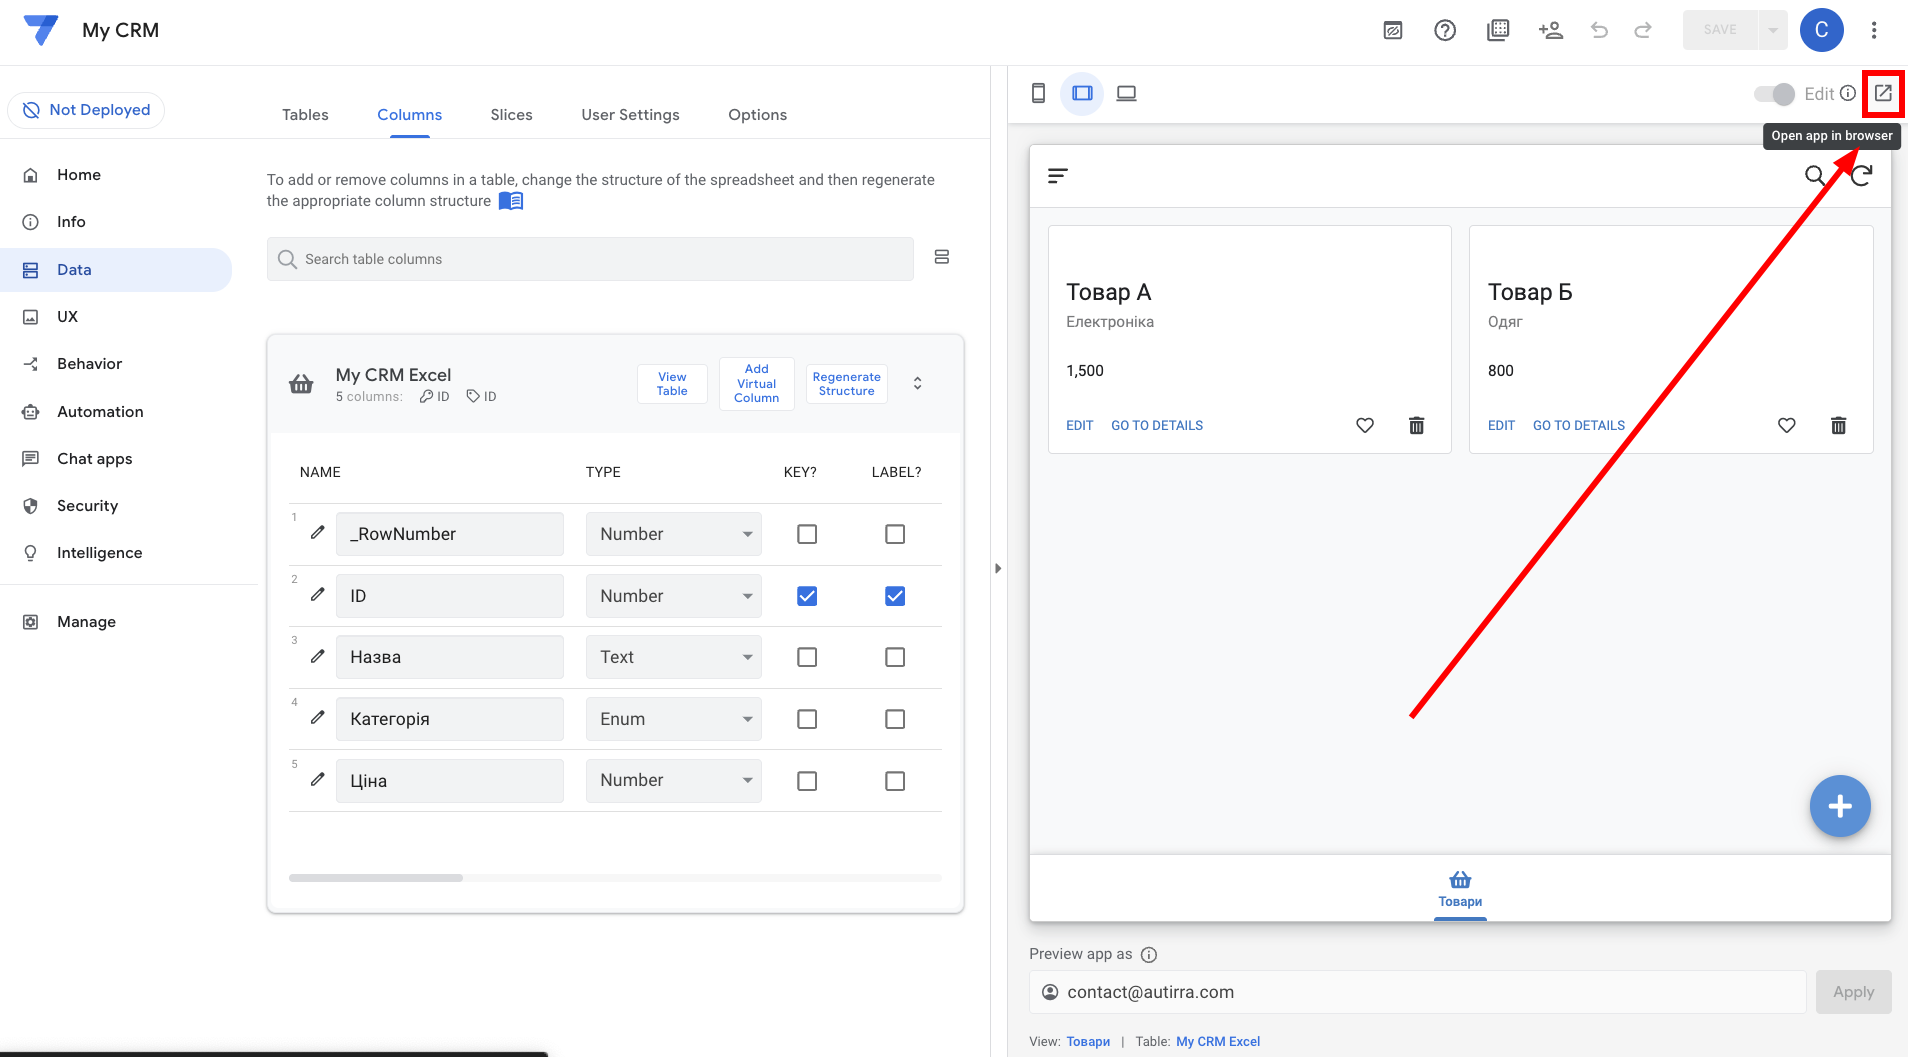1908x1057 pixels.
Task: Switch to the Slices tab
Action: (511, 115)
